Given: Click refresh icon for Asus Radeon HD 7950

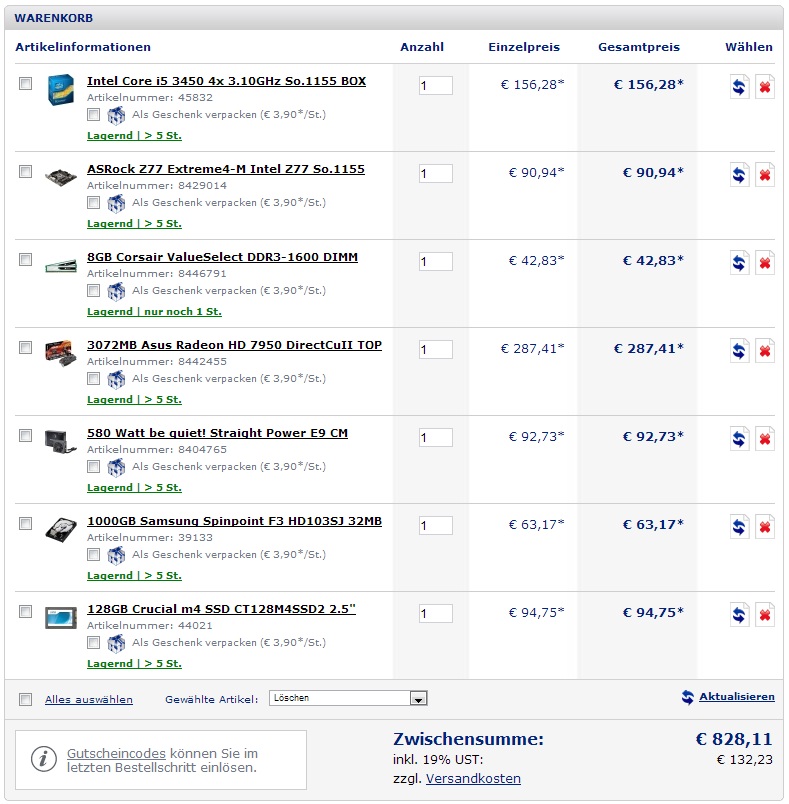Looking at the screenshot, I should [x=739, y=351].
